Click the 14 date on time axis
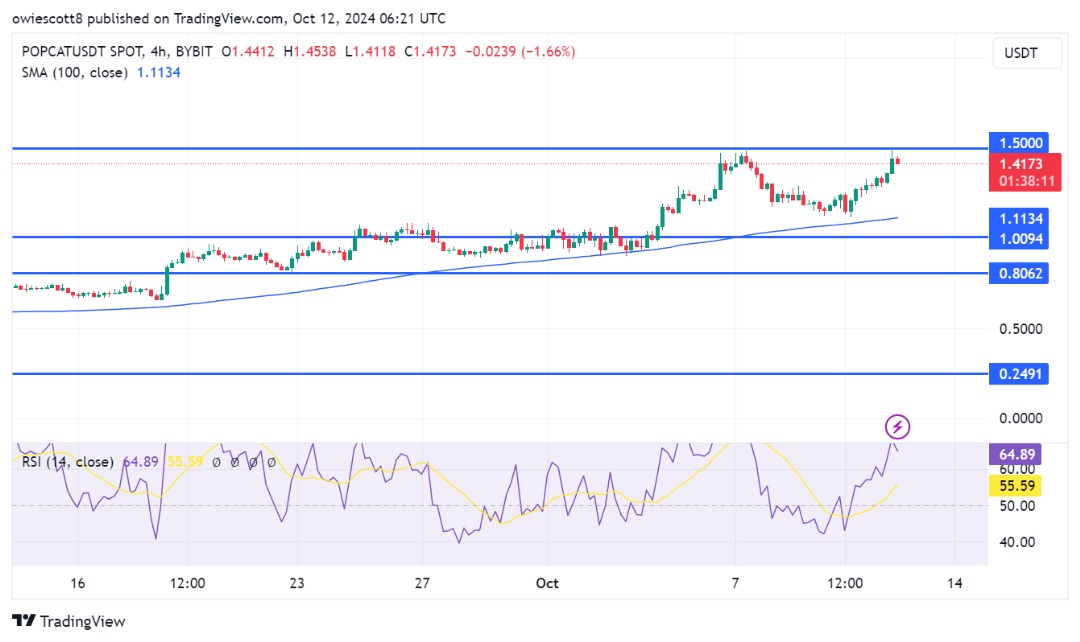 point(954,583)
